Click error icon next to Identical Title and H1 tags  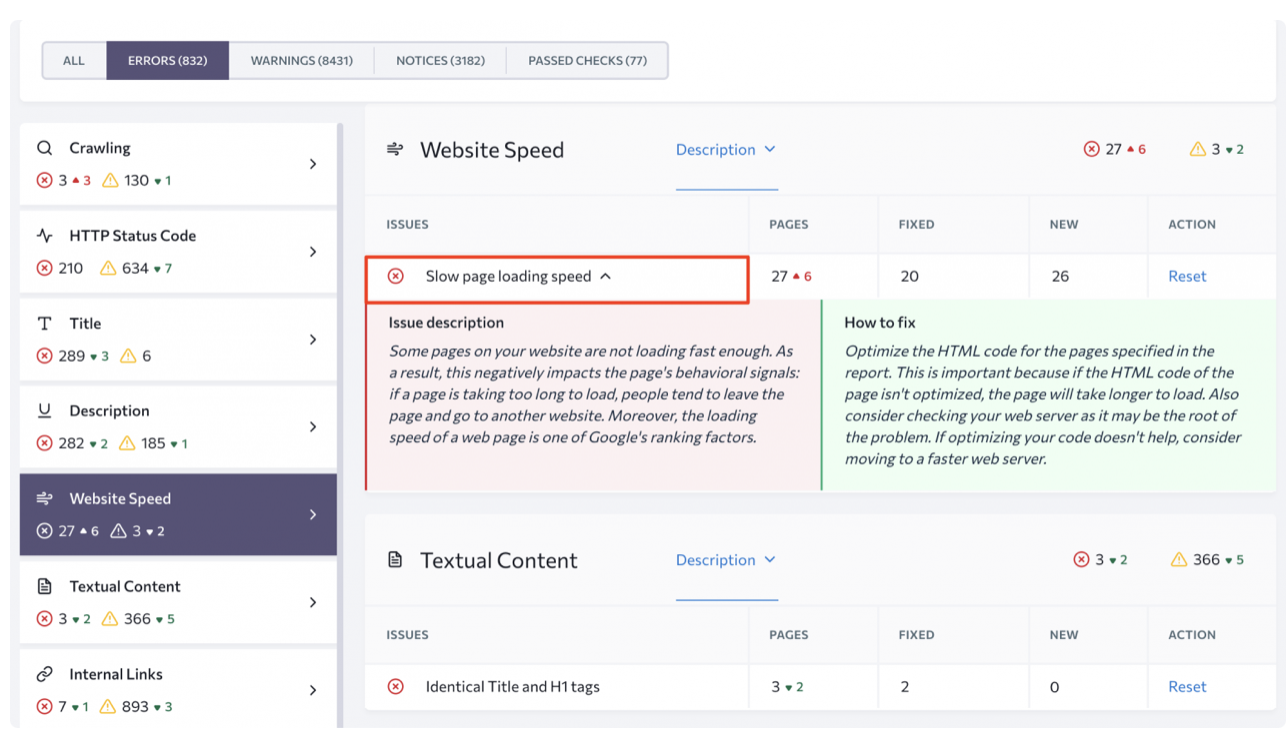396,687
